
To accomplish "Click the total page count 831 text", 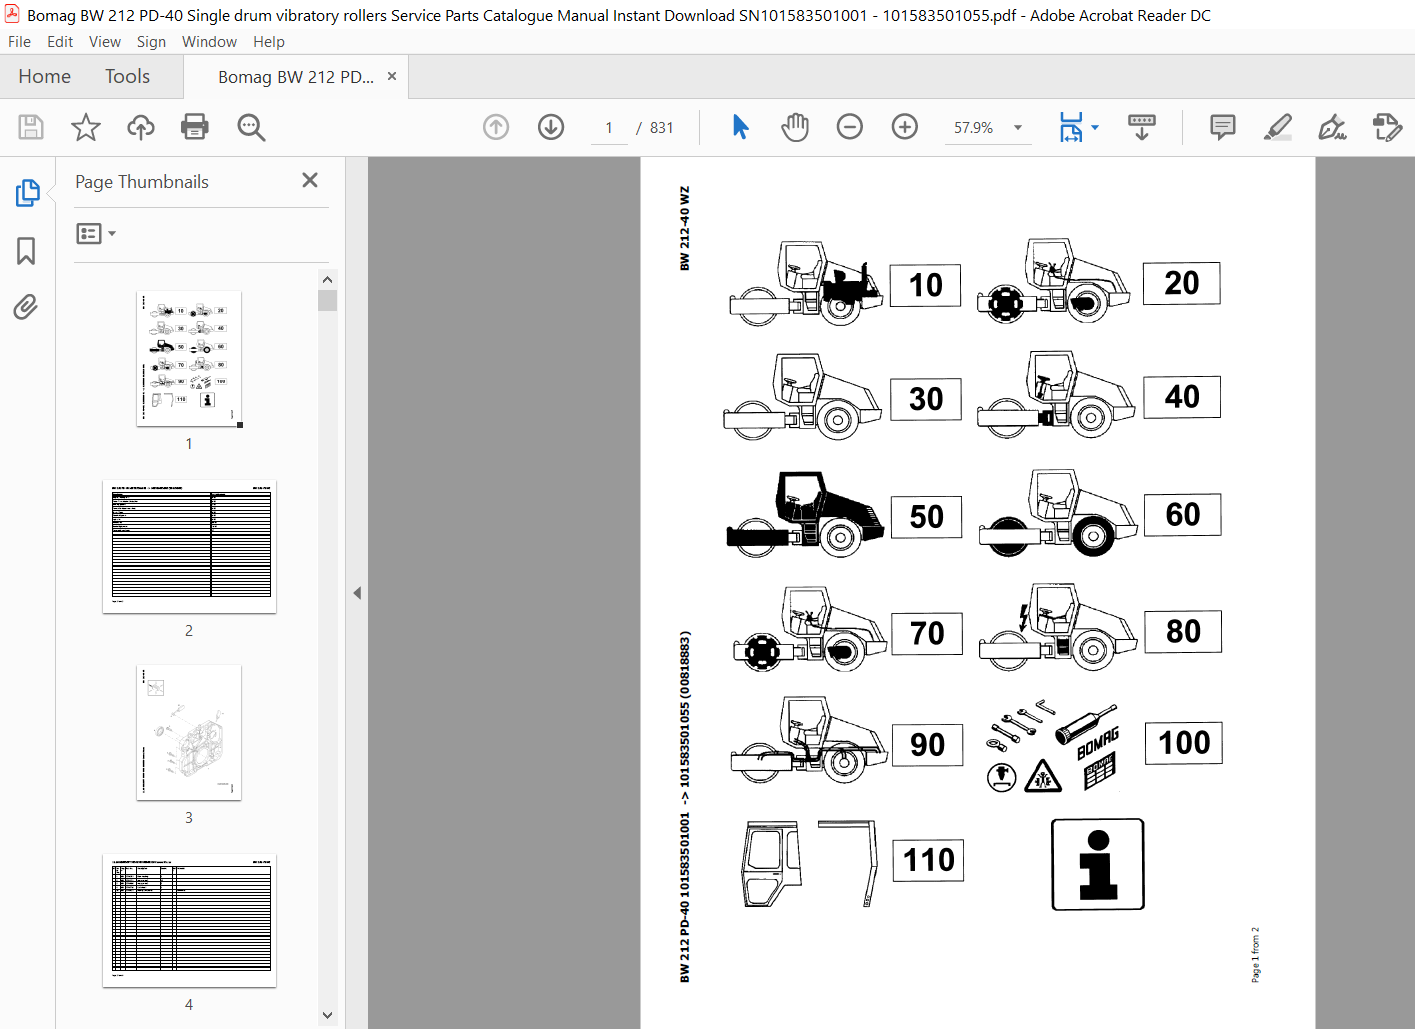I will tap(662, 128).
